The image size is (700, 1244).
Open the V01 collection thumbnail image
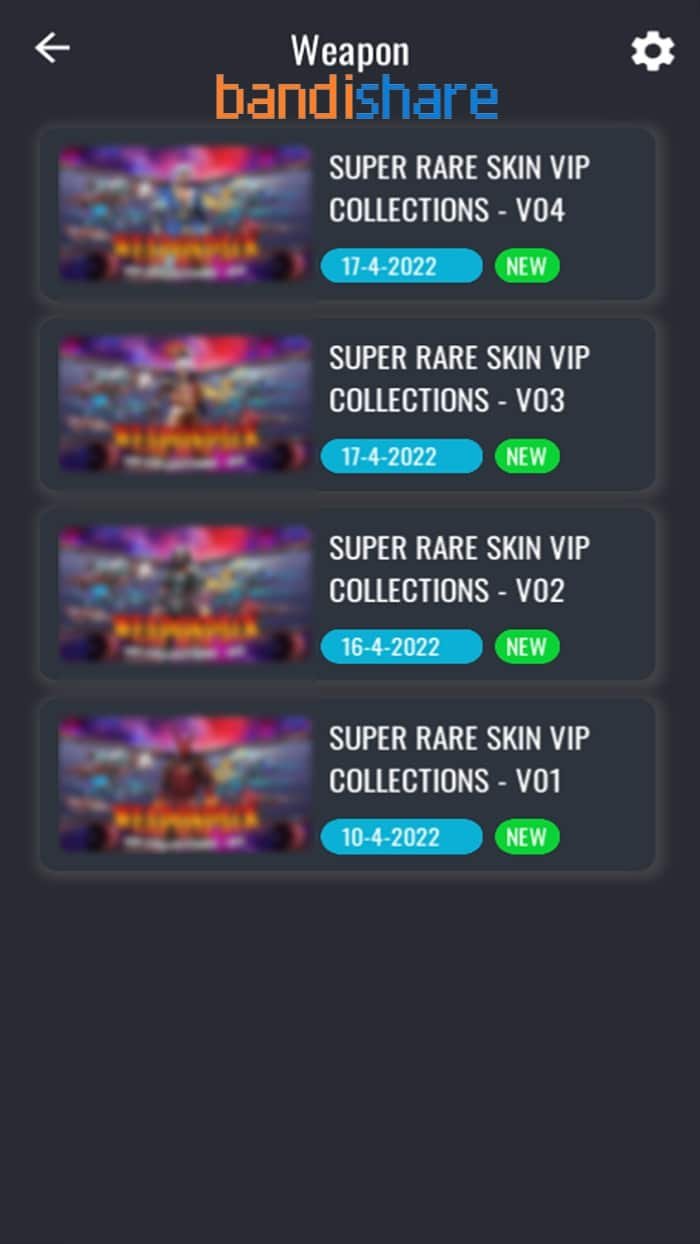[186, 783]
